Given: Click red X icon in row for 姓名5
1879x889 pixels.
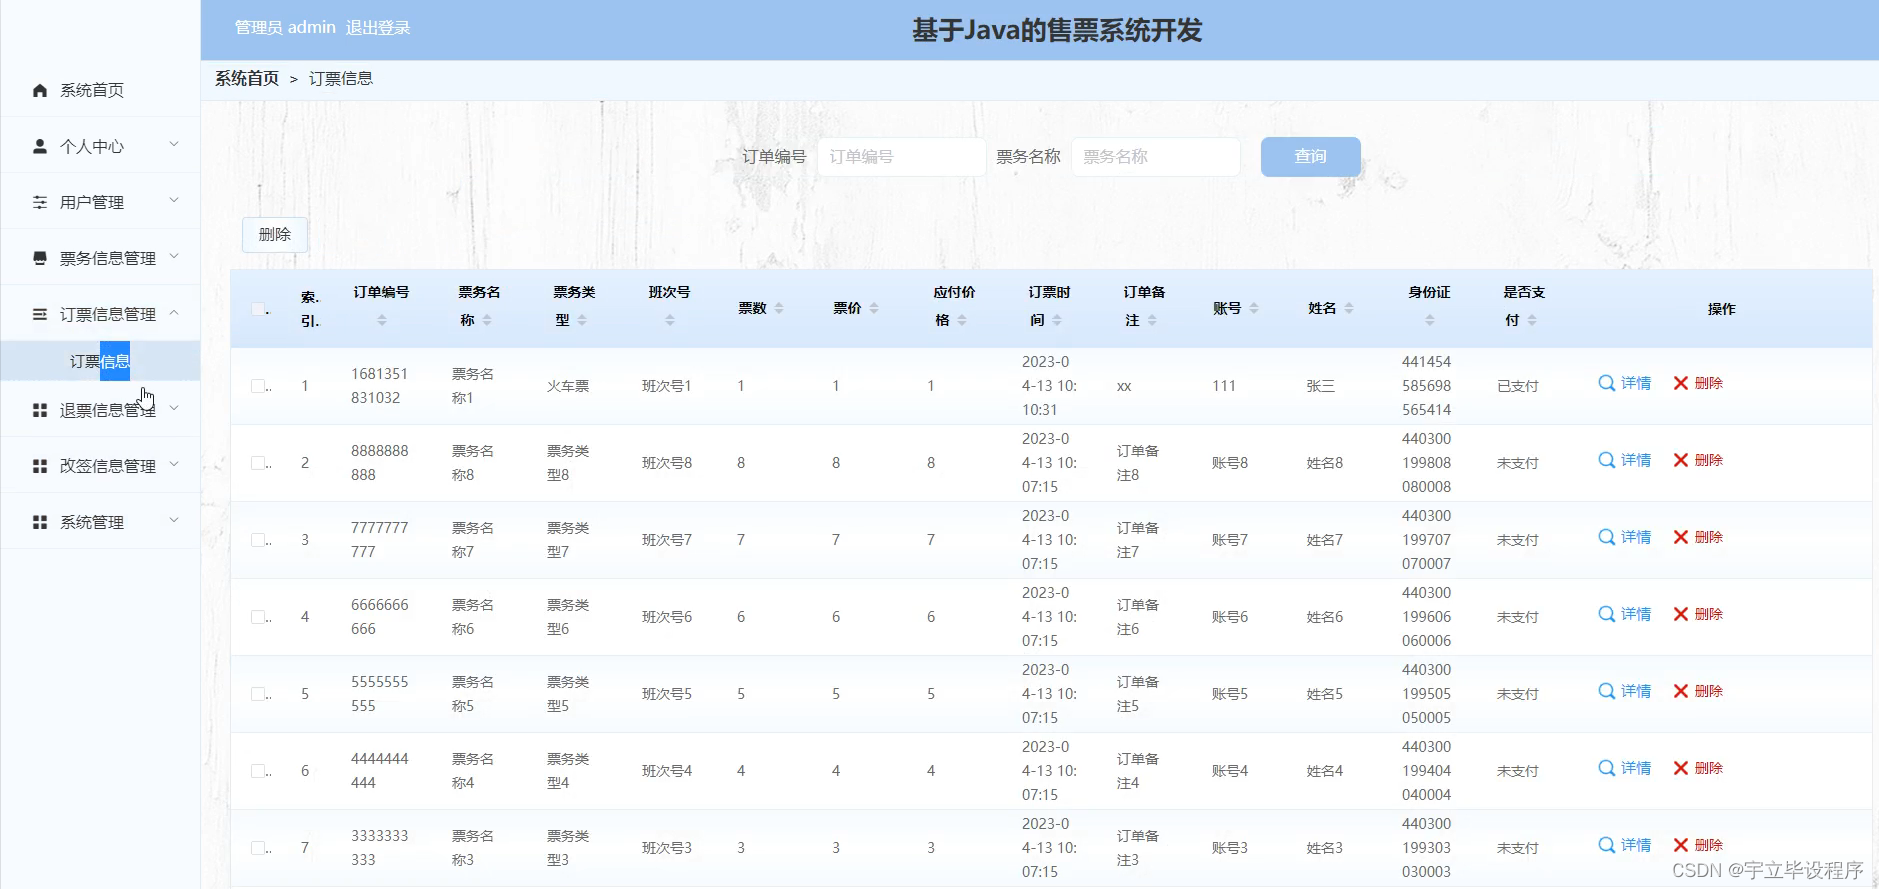Looking at the screenshot, I should [x=1681, y=691].
